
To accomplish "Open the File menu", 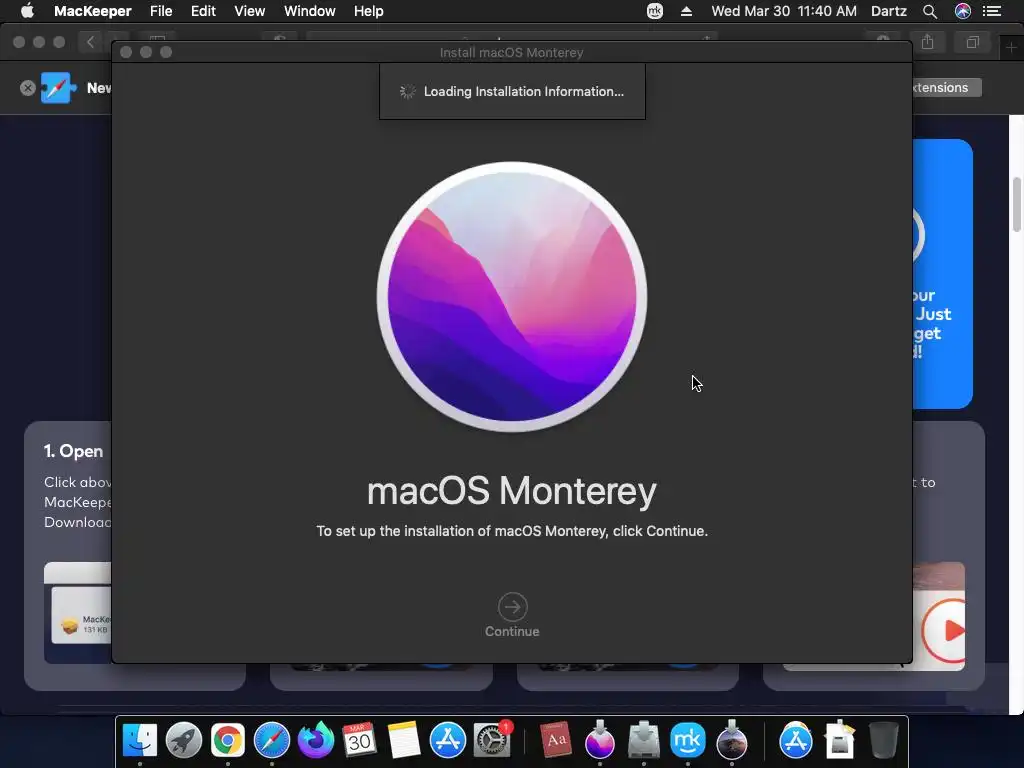I will point(161,11).
